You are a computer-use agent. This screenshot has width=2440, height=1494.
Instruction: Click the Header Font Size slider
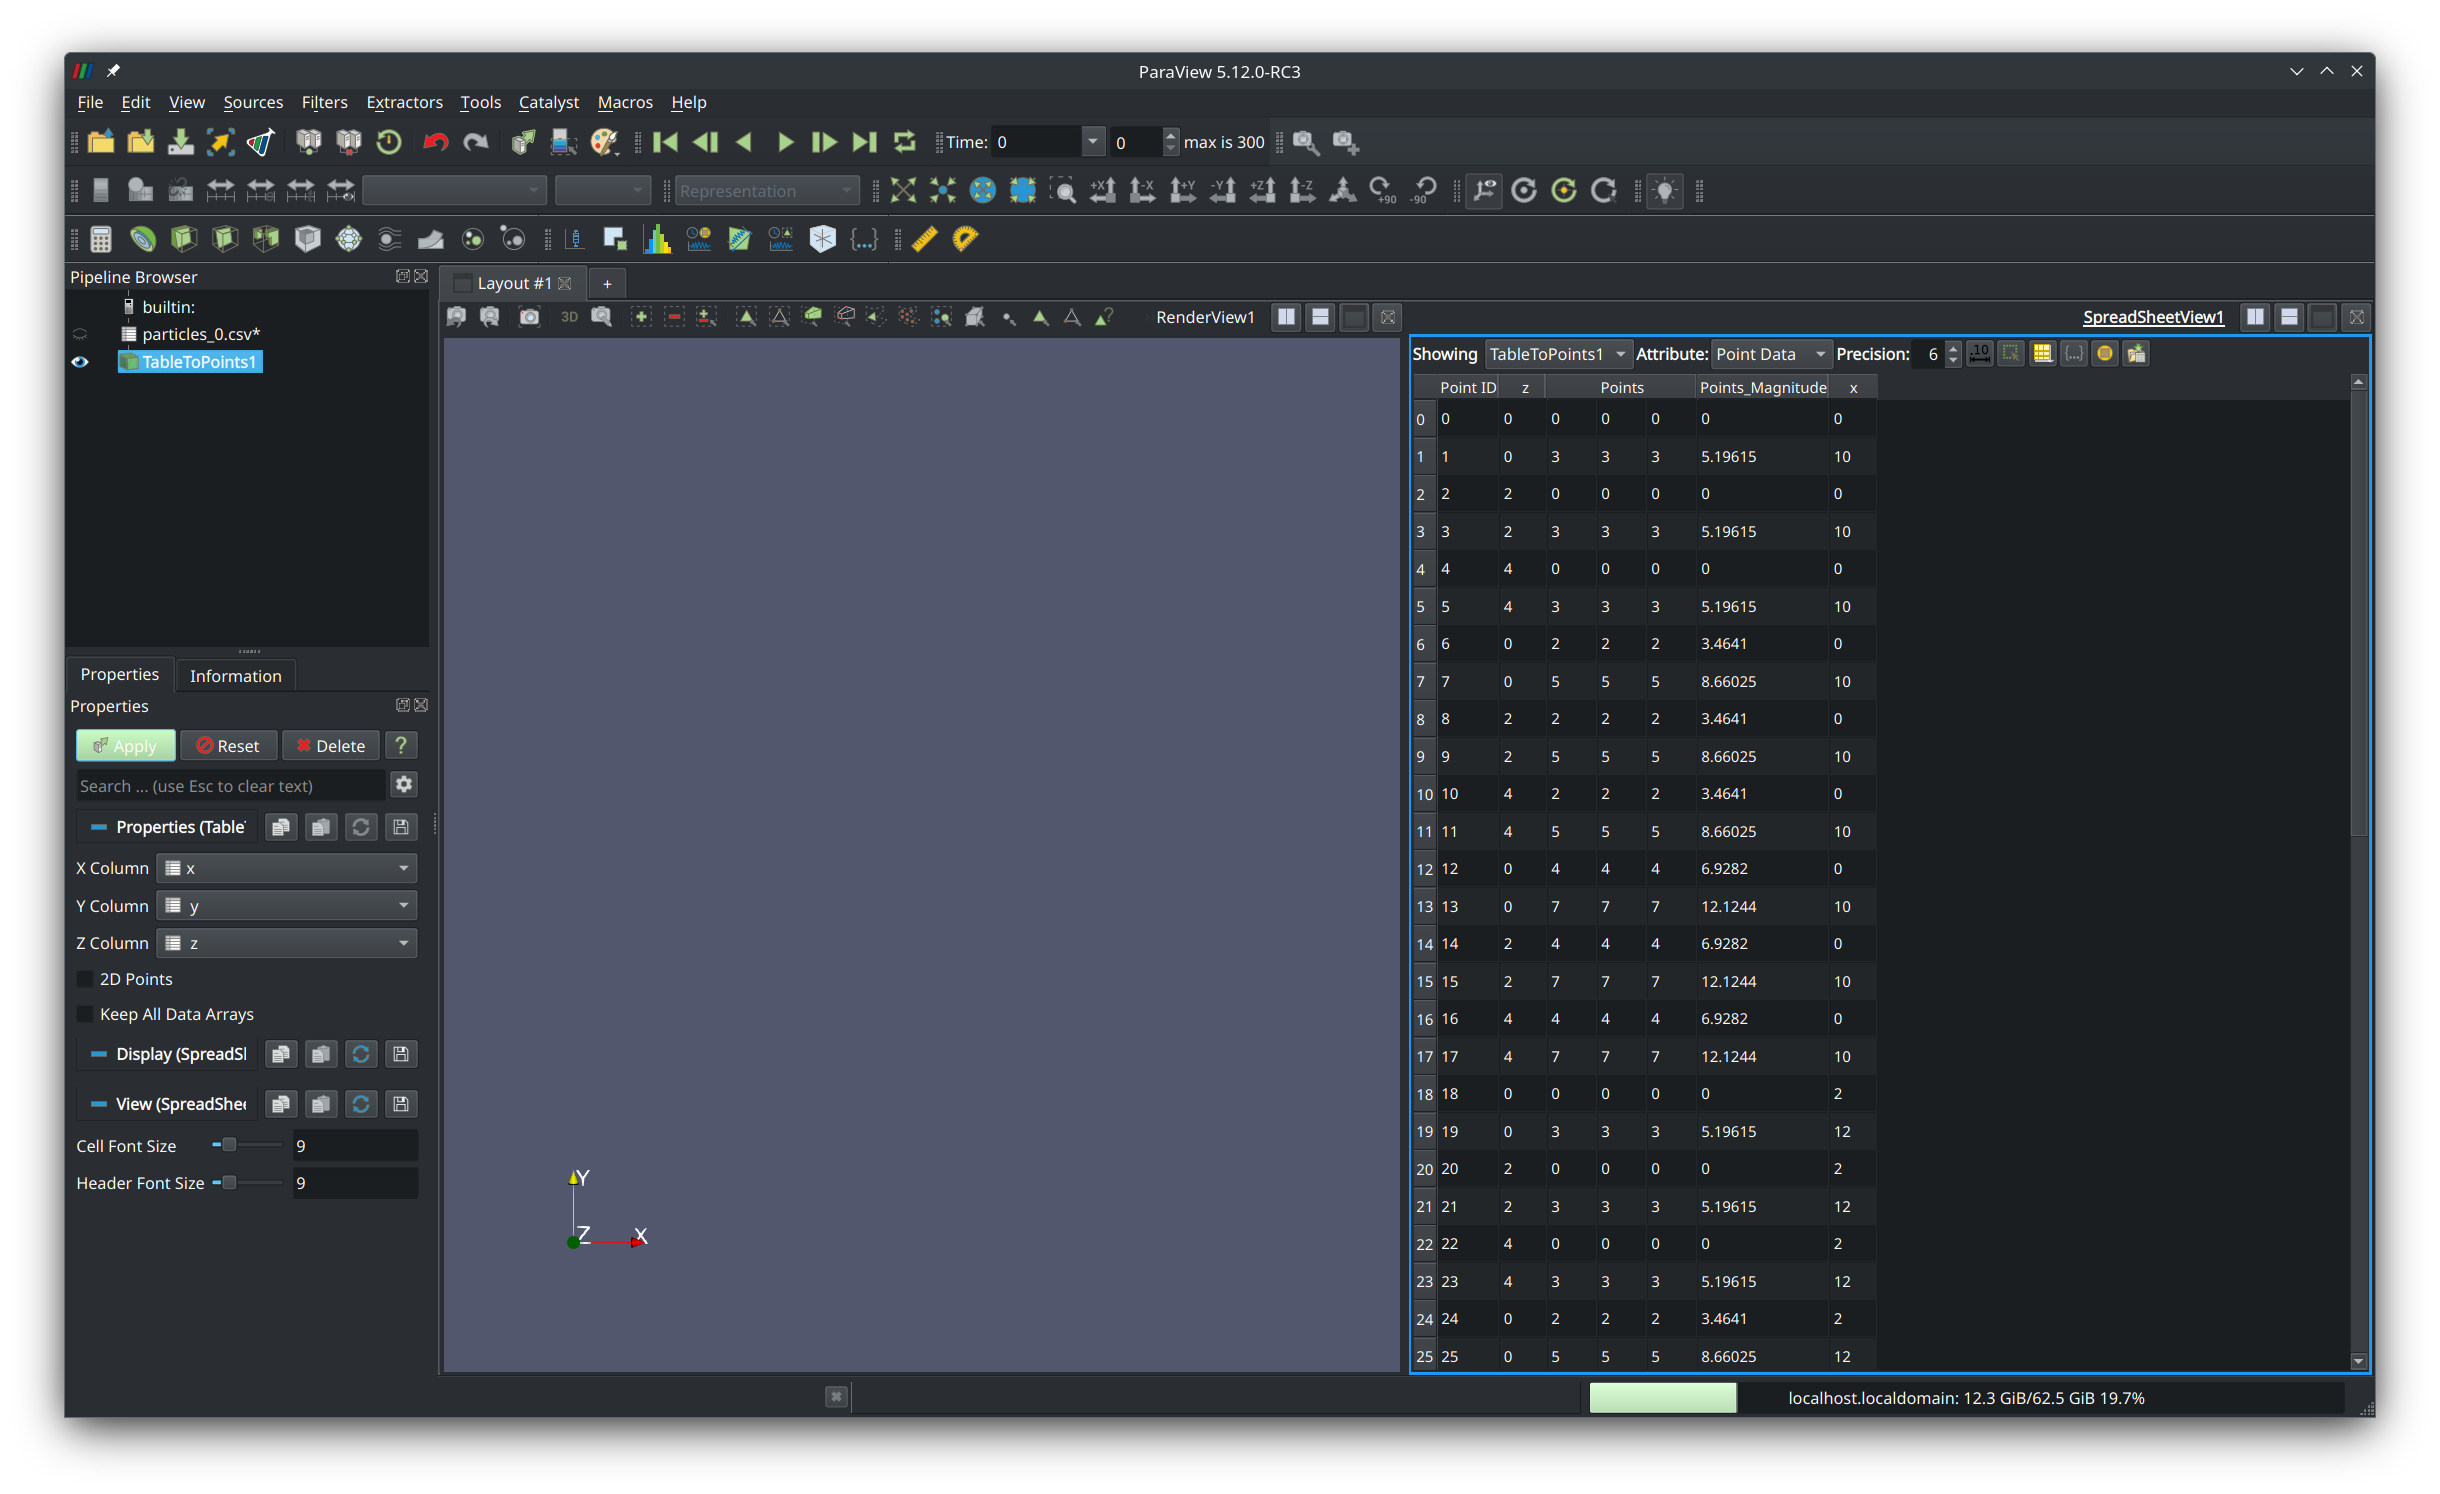click(x=247, y=1182)
